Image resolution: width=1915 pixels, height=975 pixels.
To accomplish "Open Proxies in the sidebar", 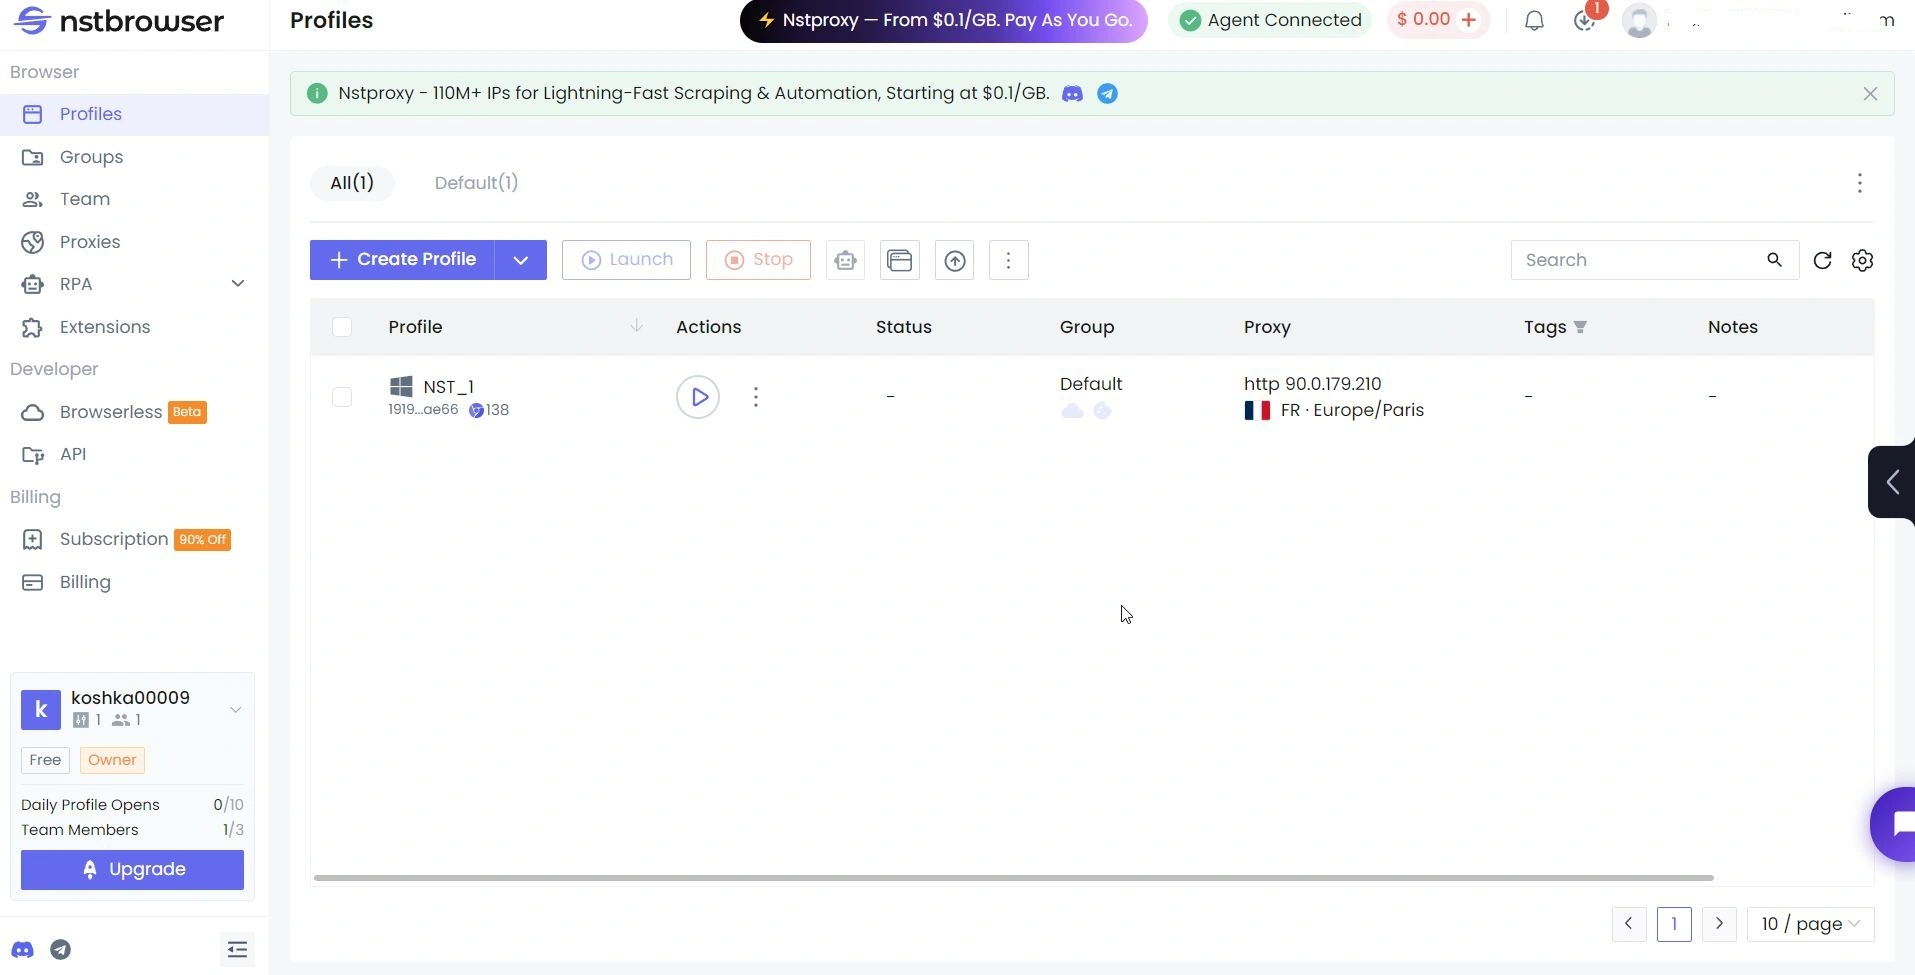I will pos(89,242).
